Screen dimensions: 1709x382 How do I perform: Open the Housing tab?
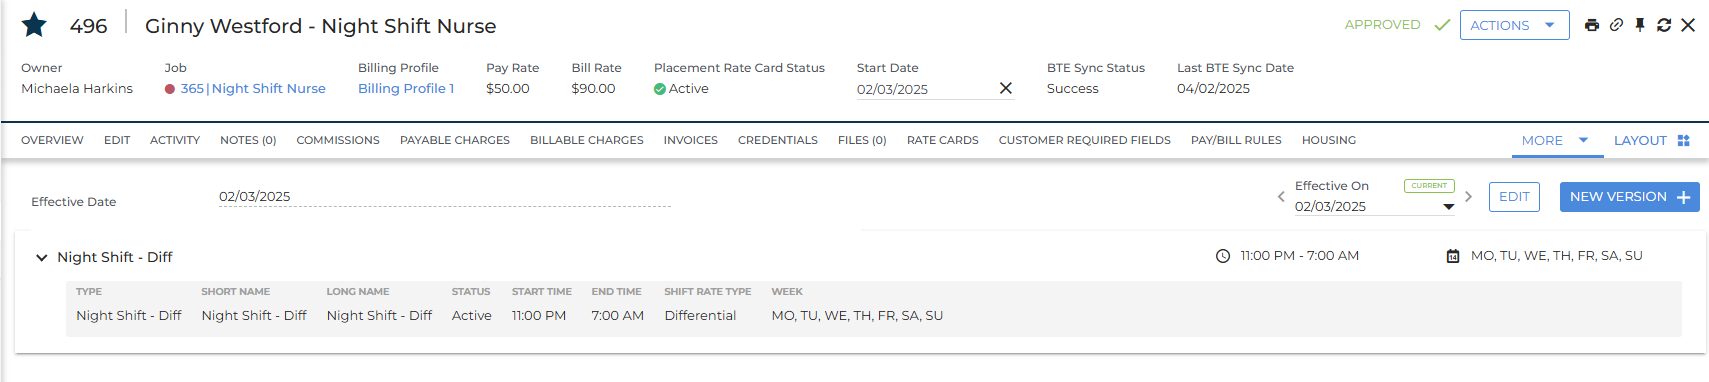[x=1329, y=141]
